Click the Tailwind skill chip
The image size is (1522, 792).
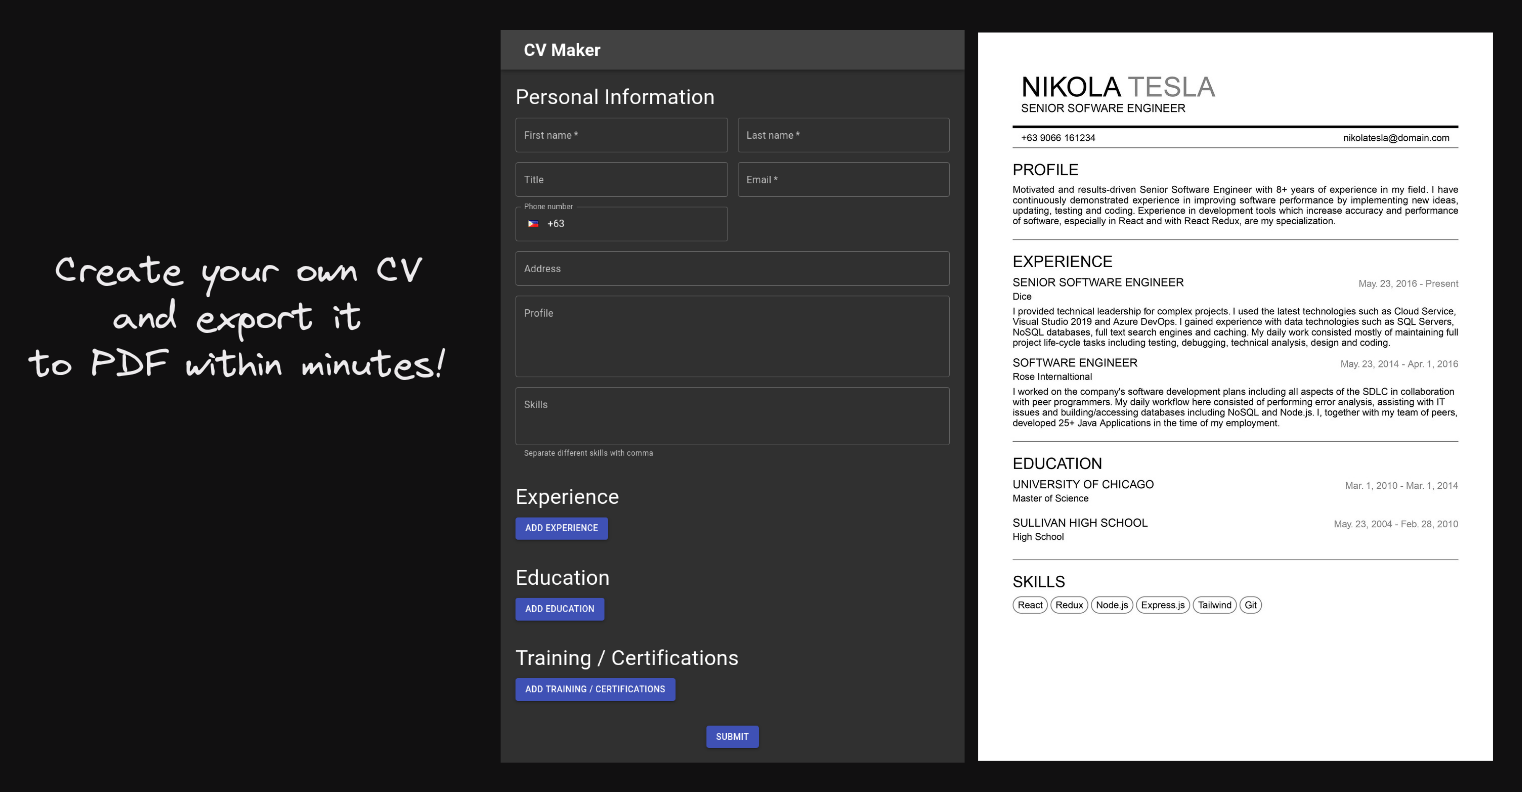click(1215, 605)
